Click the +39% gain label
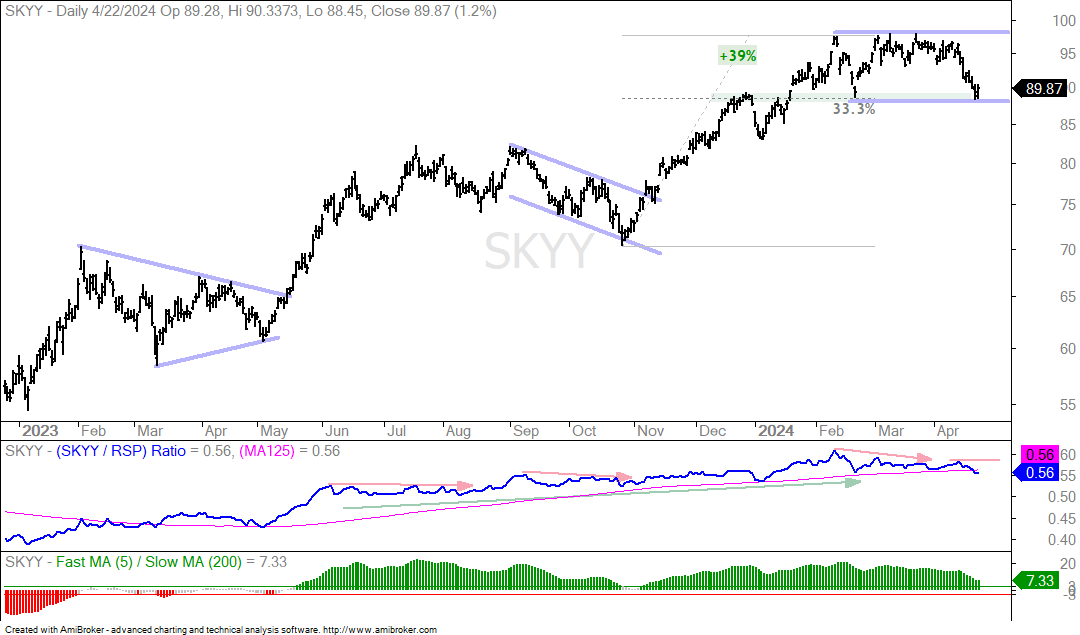Viewport: 1080px width, 635px height. [x=737, y=56]
